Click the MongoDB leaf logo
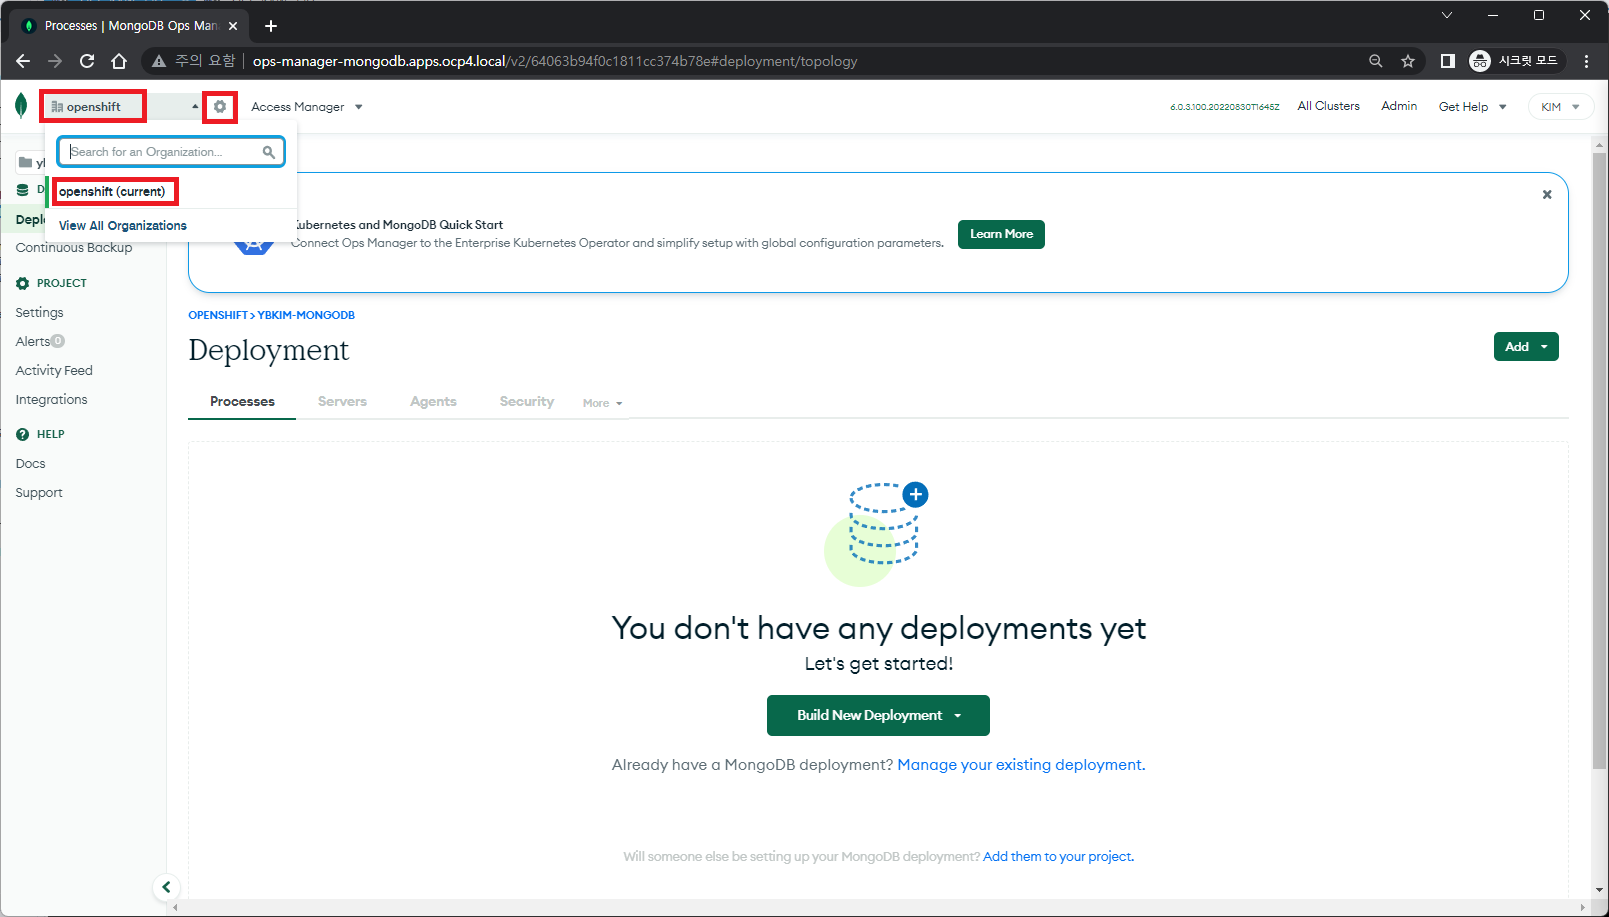 point(21,105)
